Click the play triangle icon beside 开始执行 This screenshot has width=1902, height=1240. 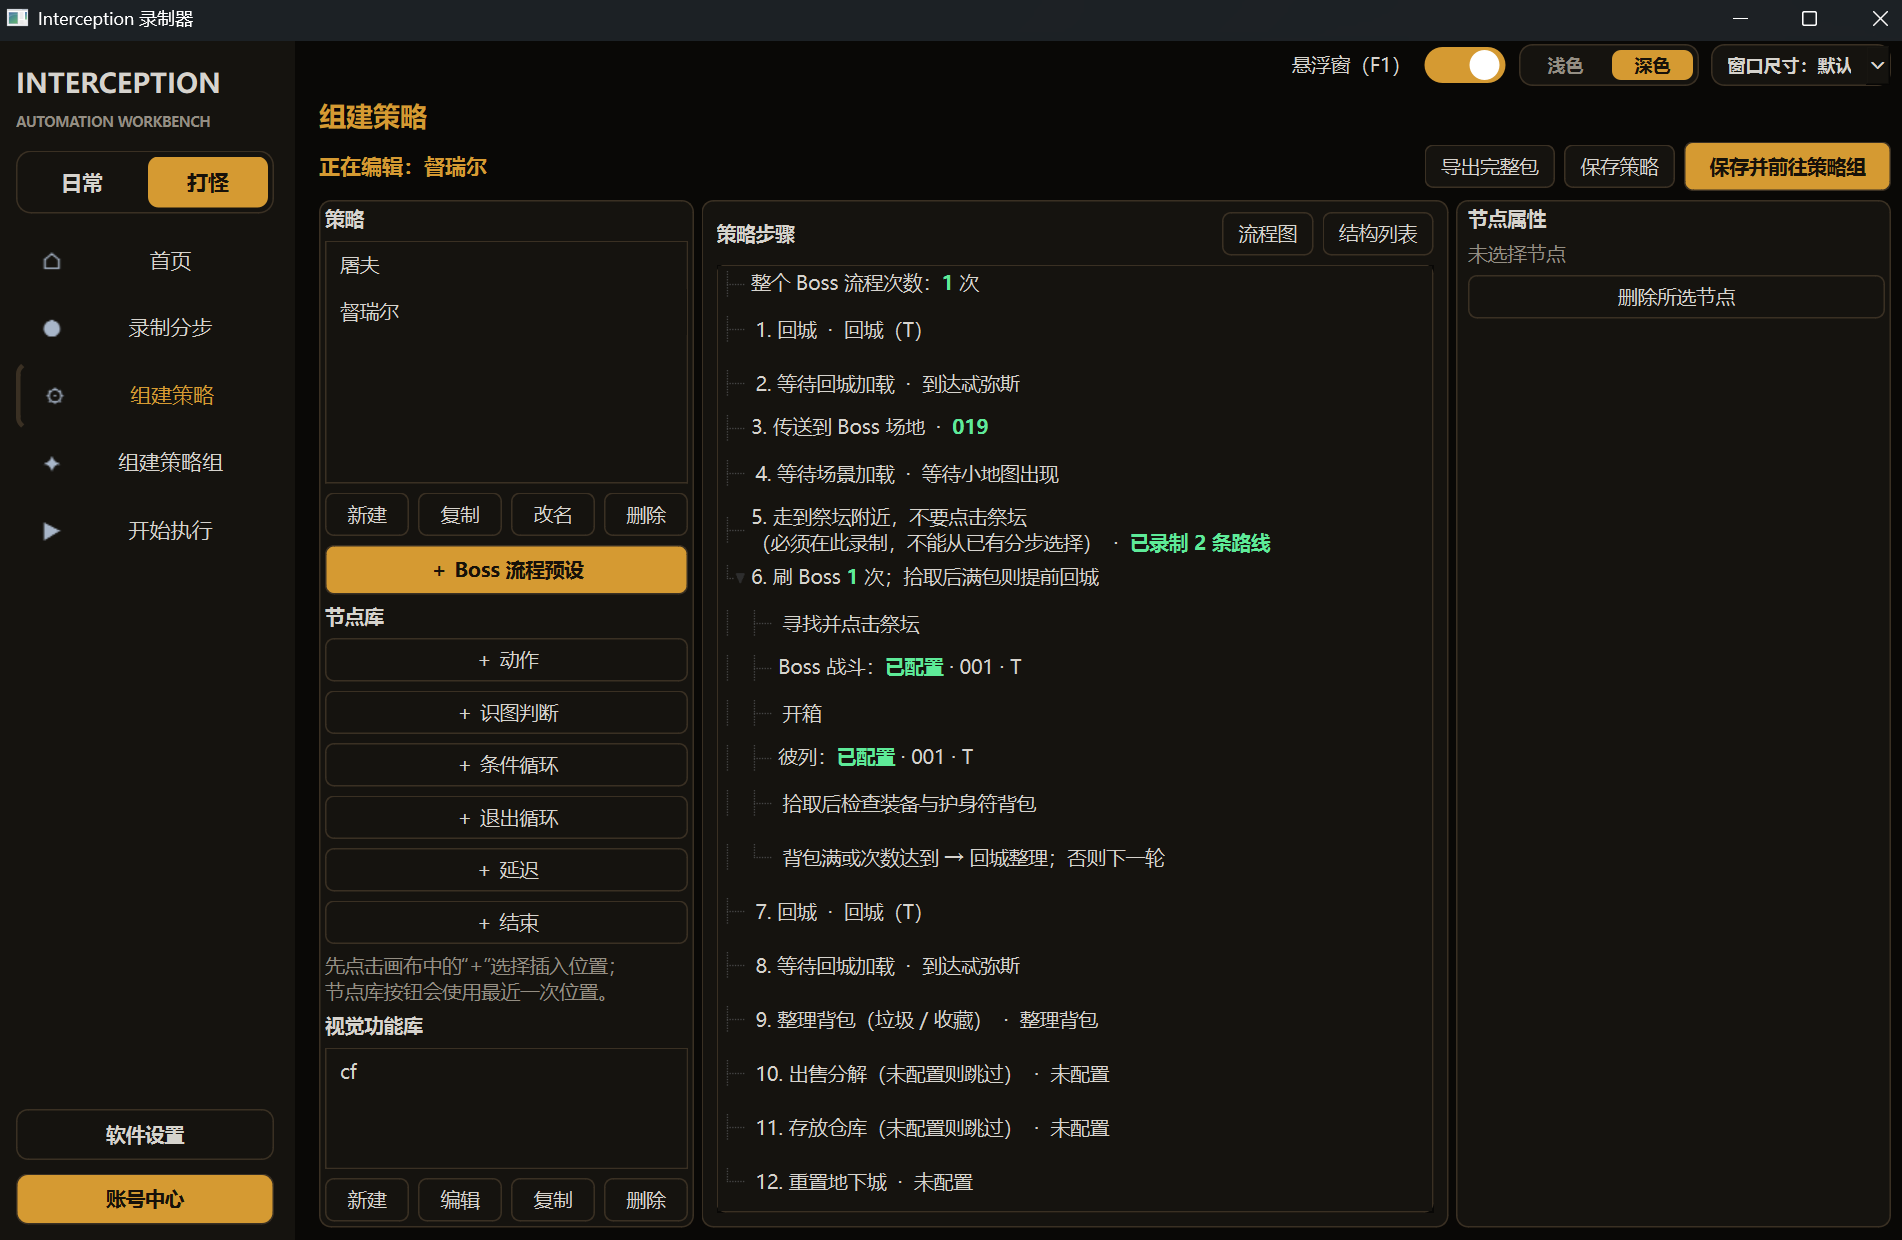(52, 531)
